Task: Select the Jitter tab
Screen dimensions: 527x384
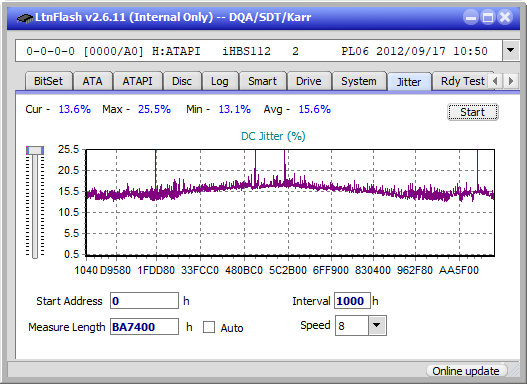Action: coord(409,82)
